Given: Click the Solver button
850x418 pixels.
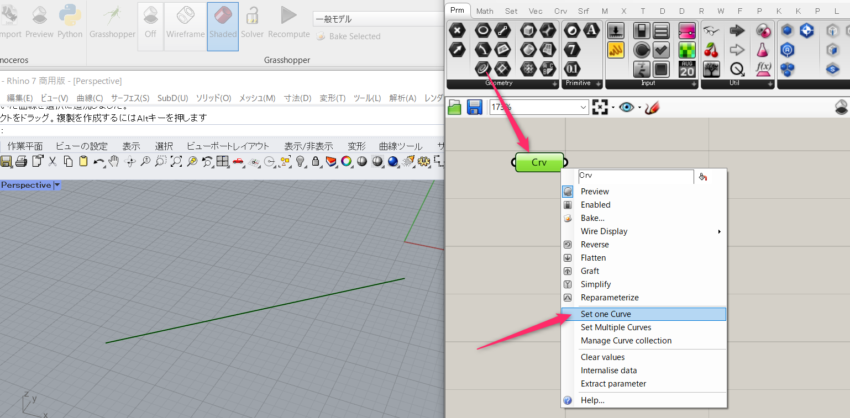Looking at the screenshot, I should 252,21.
